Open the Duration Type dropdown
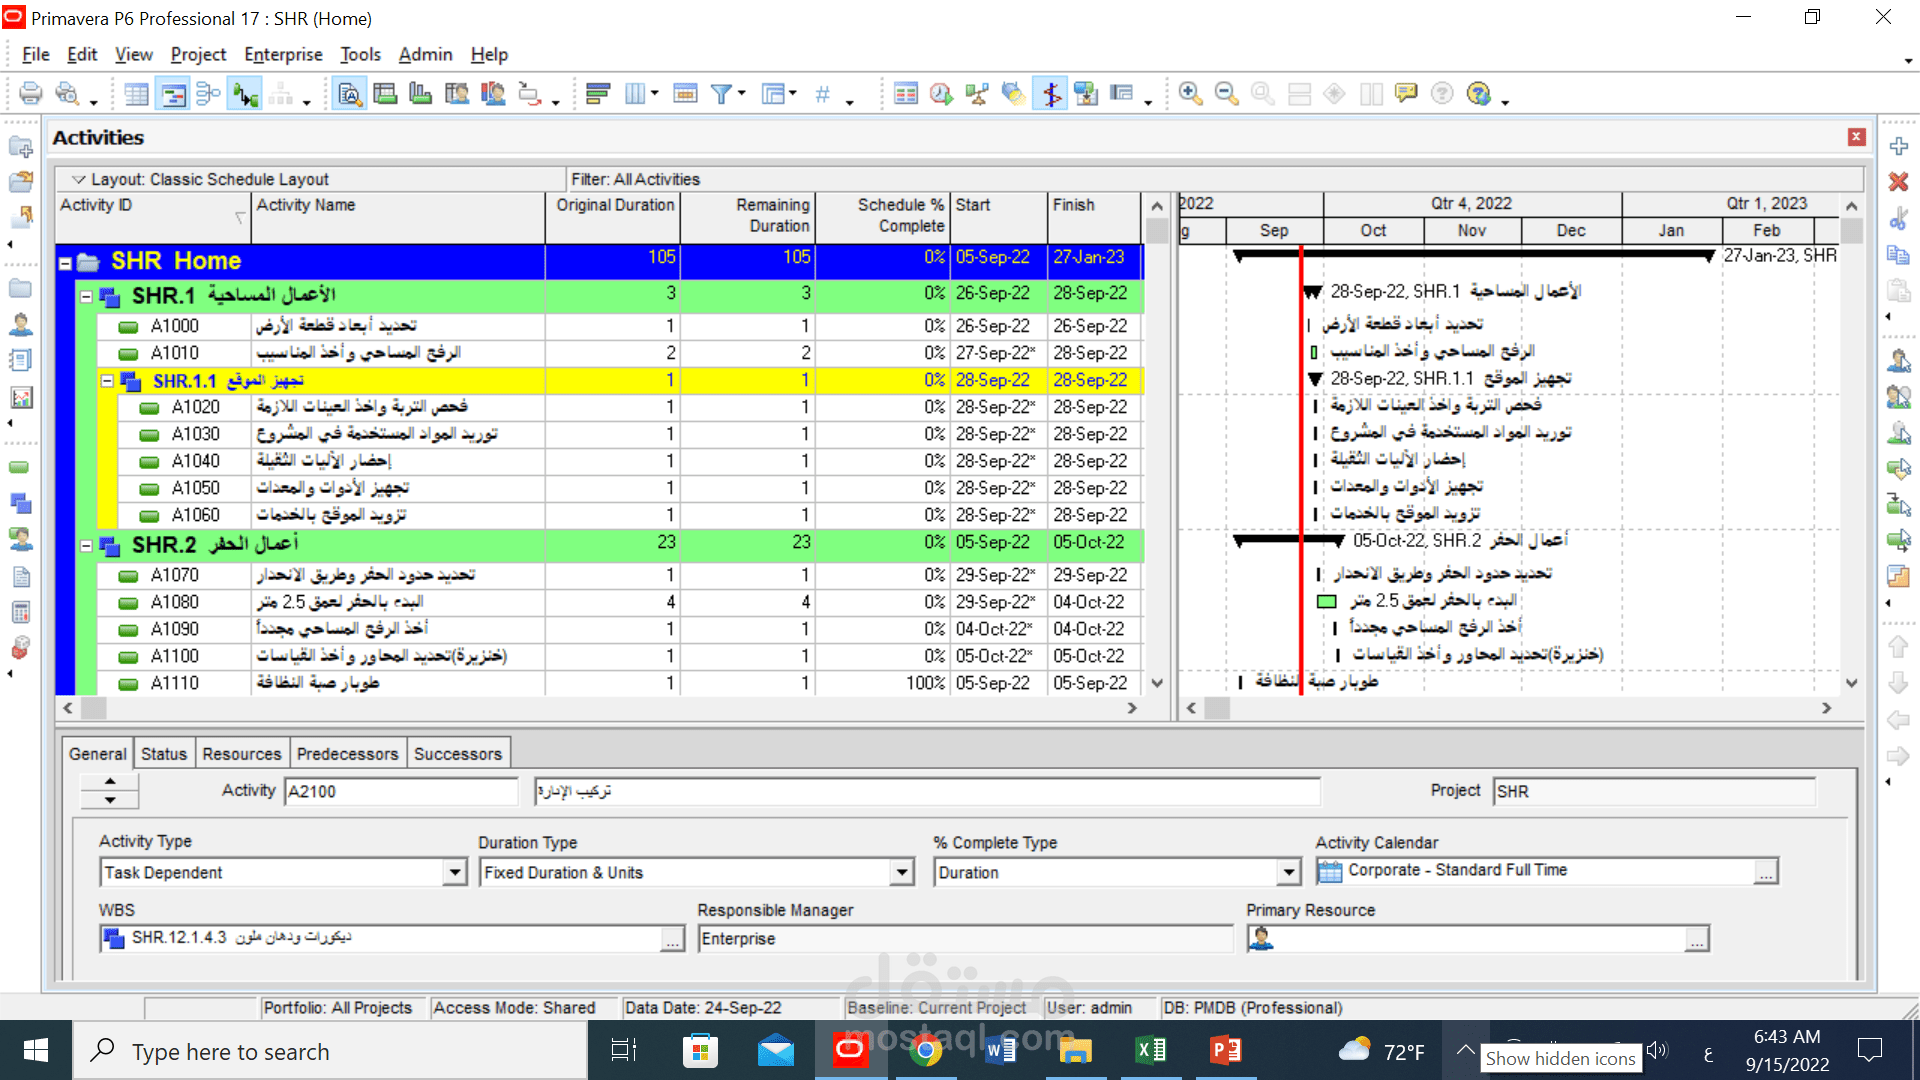This screenshot has width=1920, height=1080. coord(902,872)
